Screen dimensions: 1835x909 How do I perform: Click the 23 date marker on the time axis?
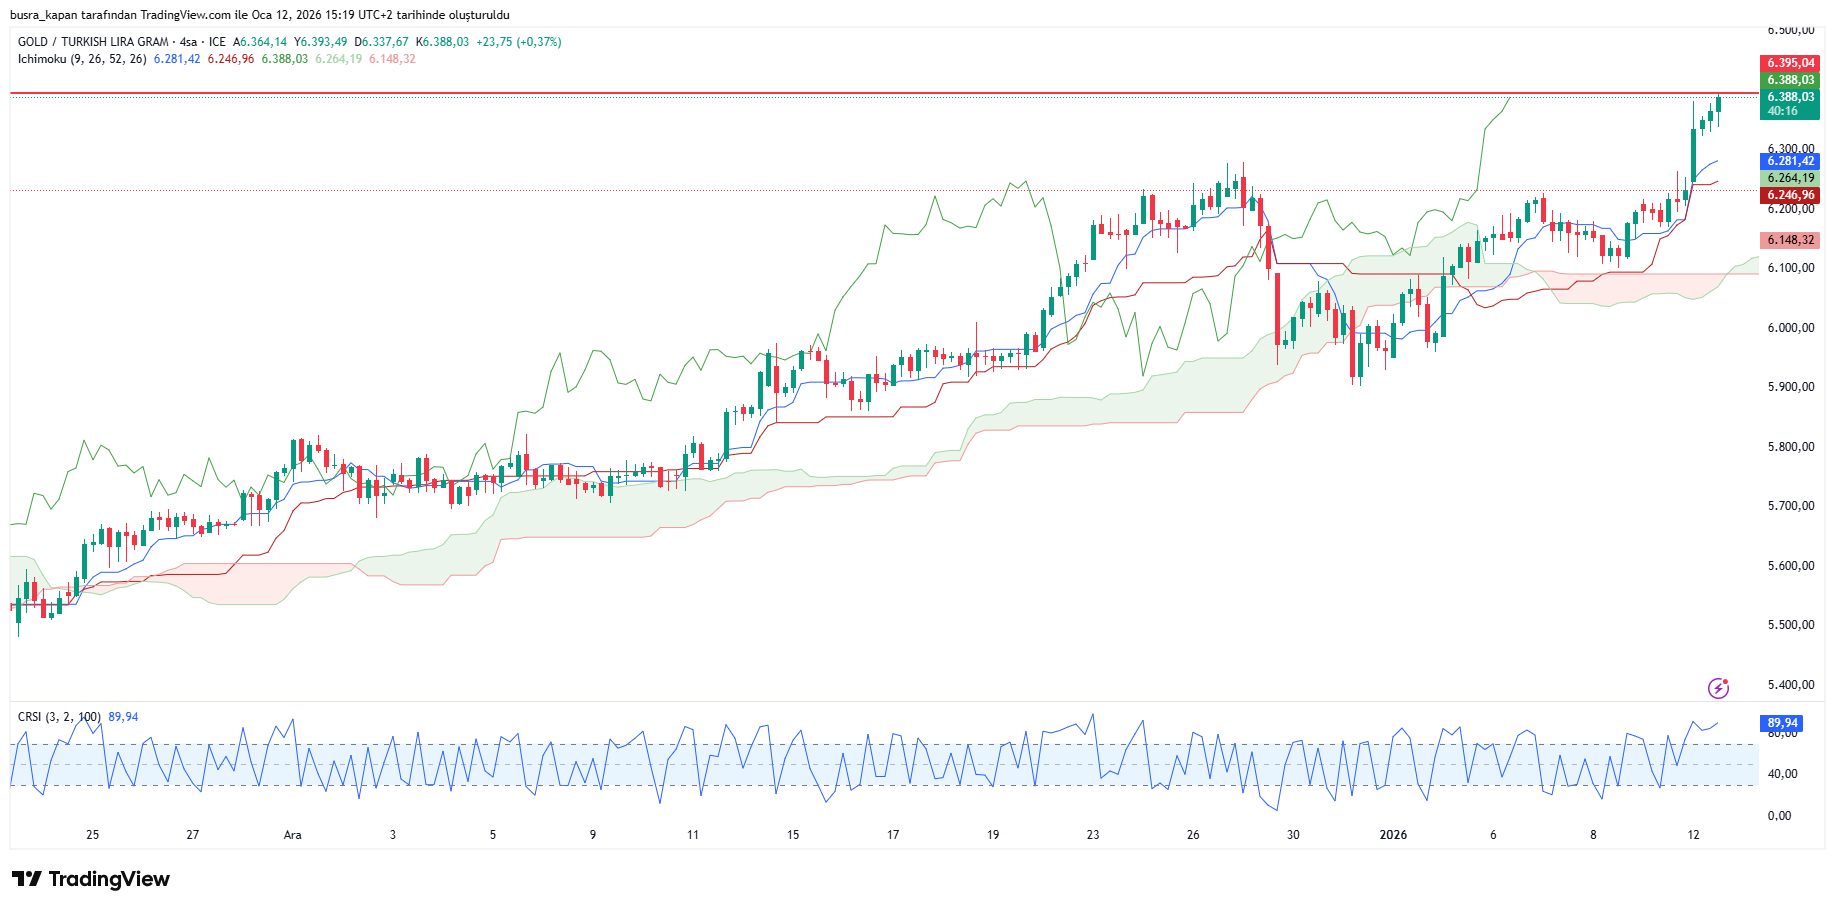pyautogui.click(x=1093, y=835)
